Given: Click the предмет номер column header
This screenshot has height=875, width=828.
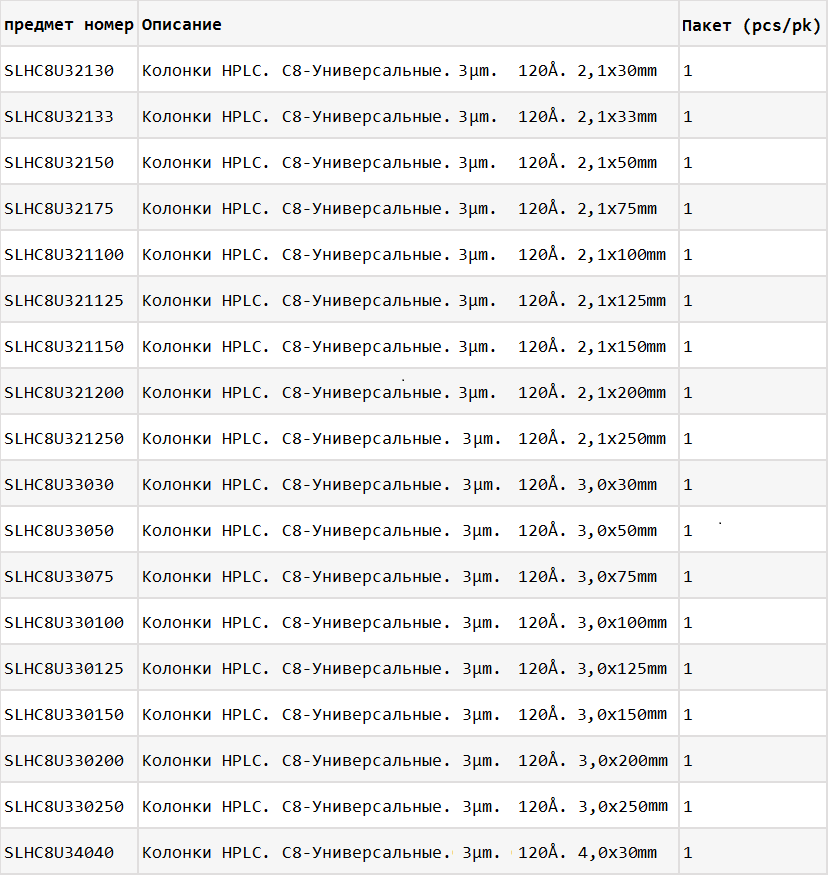Looking at the screenshot, I should (x=69, y=25).
